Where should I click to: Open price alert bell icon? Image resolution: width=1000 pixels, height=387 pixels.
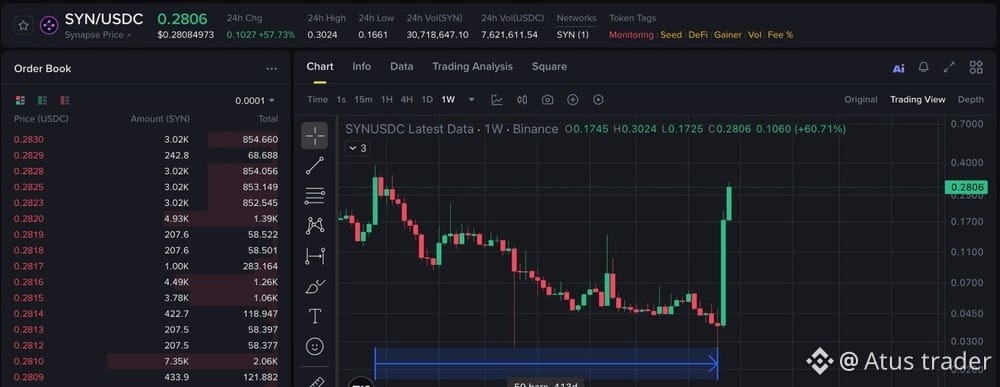pos(923,67)
